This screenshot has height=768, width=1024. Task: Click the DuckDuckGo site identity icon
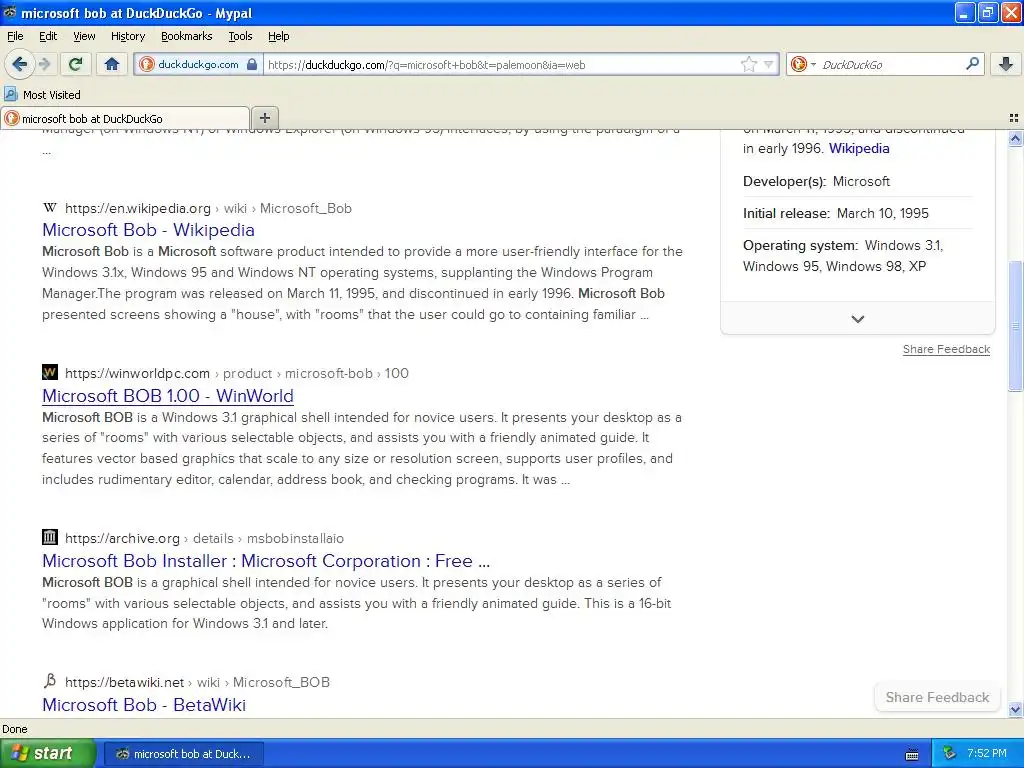click(x=146, y=64)
